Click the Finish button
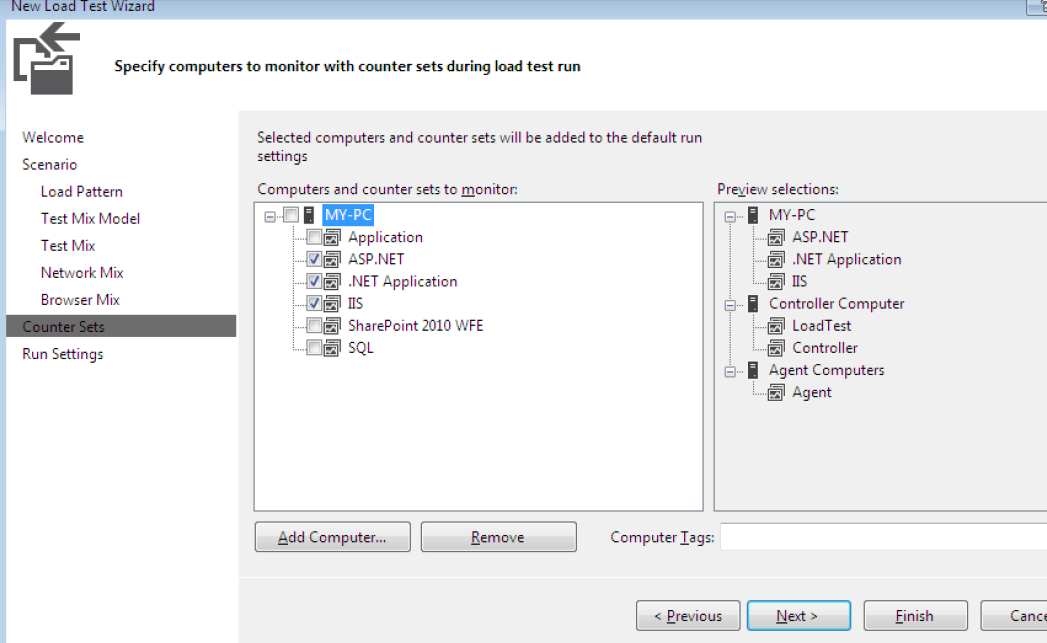Screen dimensions: 1047x643 [915, 616]
